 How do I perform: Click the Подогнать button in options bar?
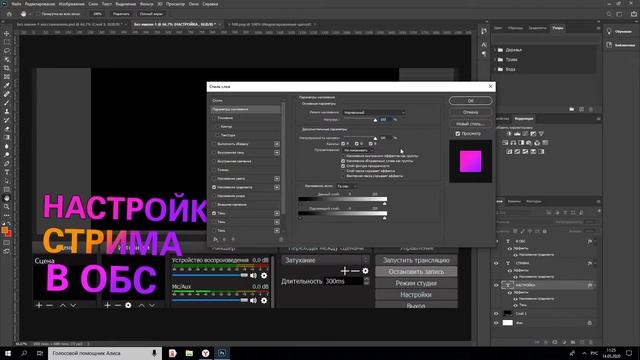[121, 14]
